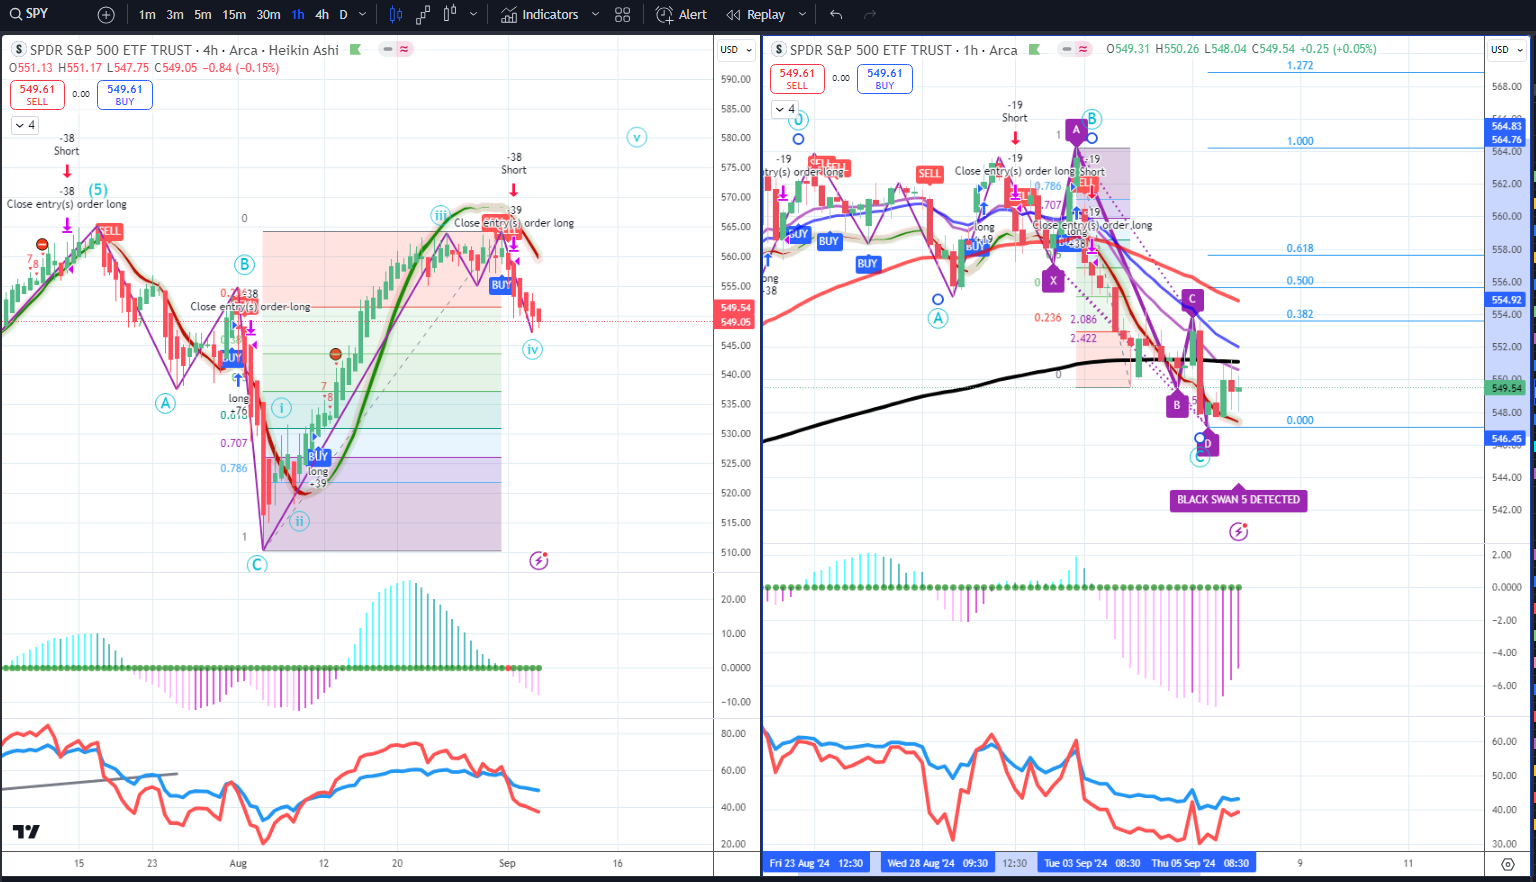Select the 3m timeframe
Screen dimensions: 1536x882
[x=175, y=15]
